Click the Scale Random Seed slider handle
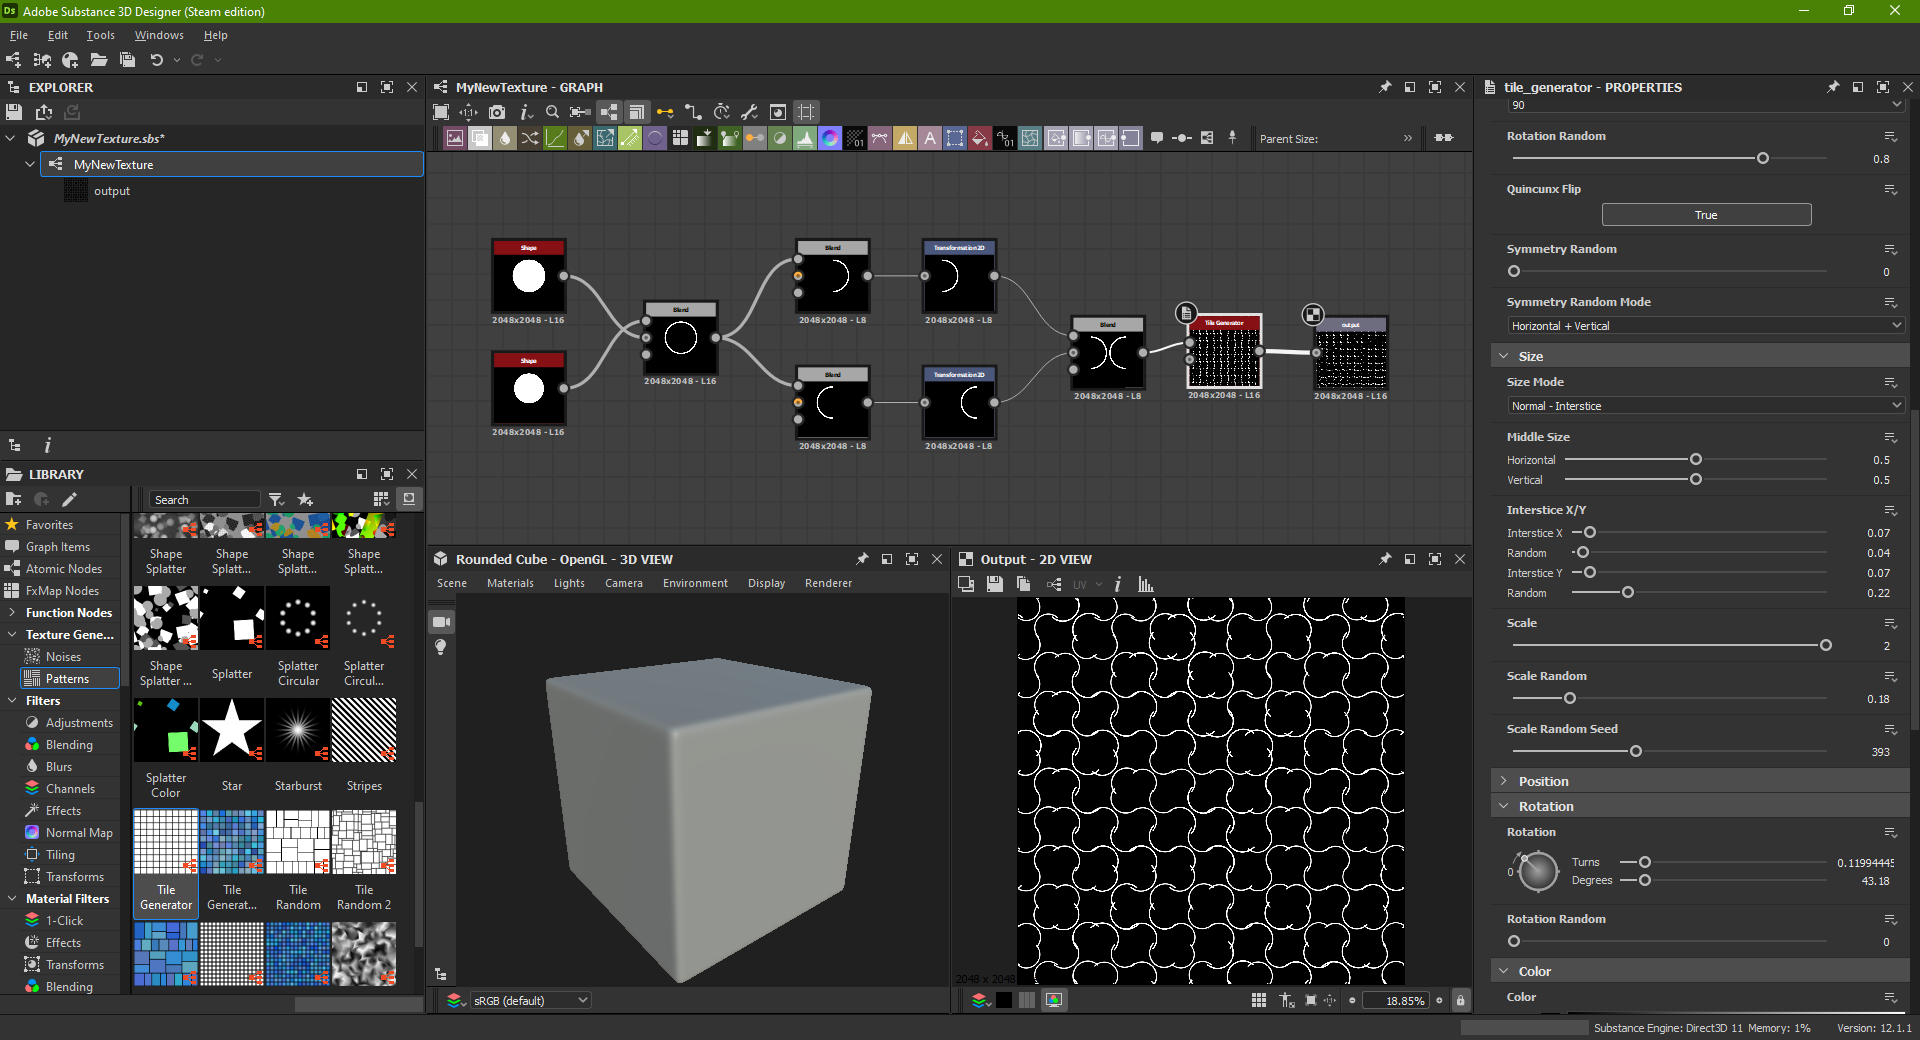This screenshot has height=1040, width=1920. pos(1636,751)
